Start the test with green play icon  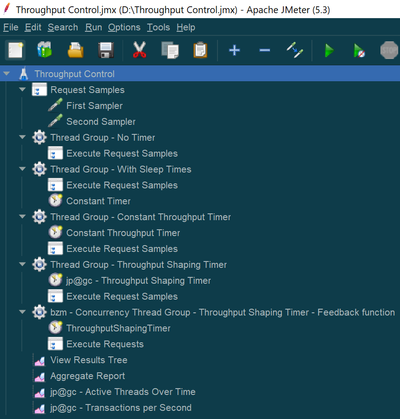(x=329, y=51)
